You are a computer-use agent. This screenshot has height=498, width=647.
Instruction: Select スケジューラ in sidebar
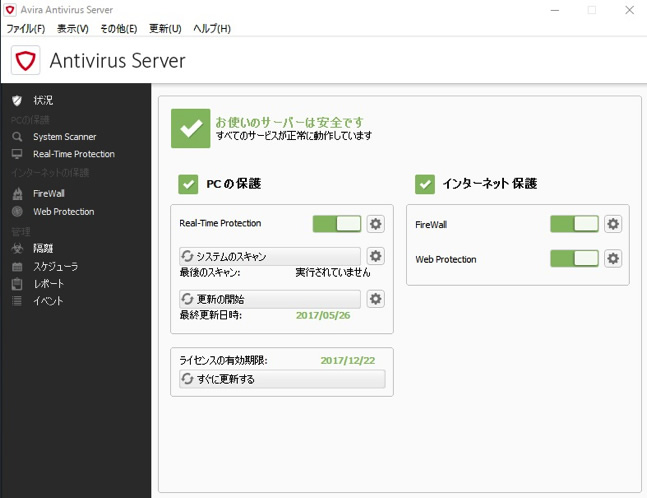(56, 267)
